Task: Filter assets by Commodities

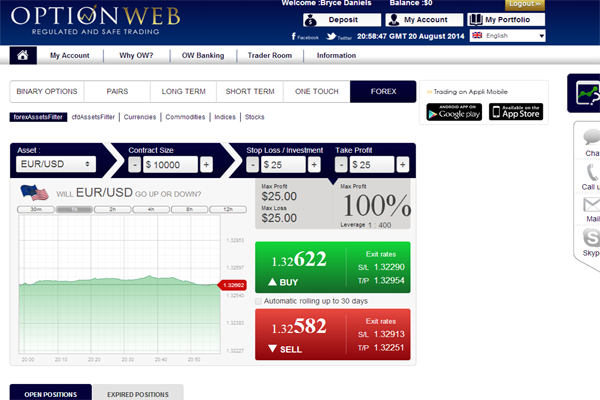Action: coord(185,117)
